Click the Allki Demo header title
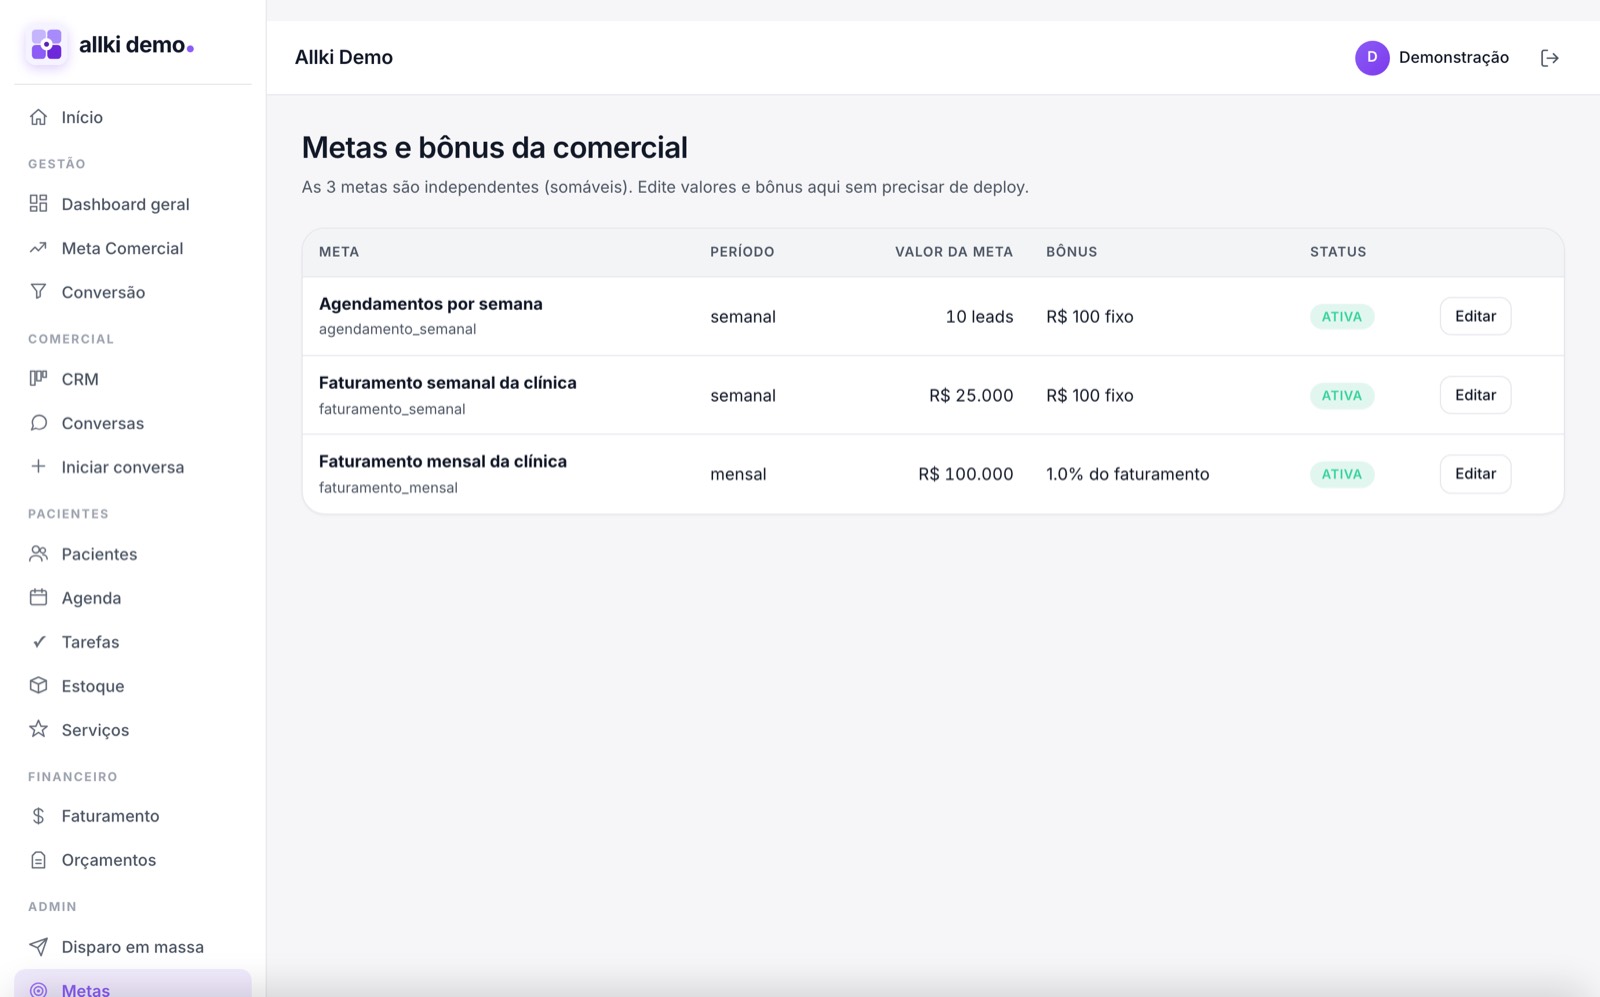The width and height of the screenshot is (1600, 997). pos(344,58)
